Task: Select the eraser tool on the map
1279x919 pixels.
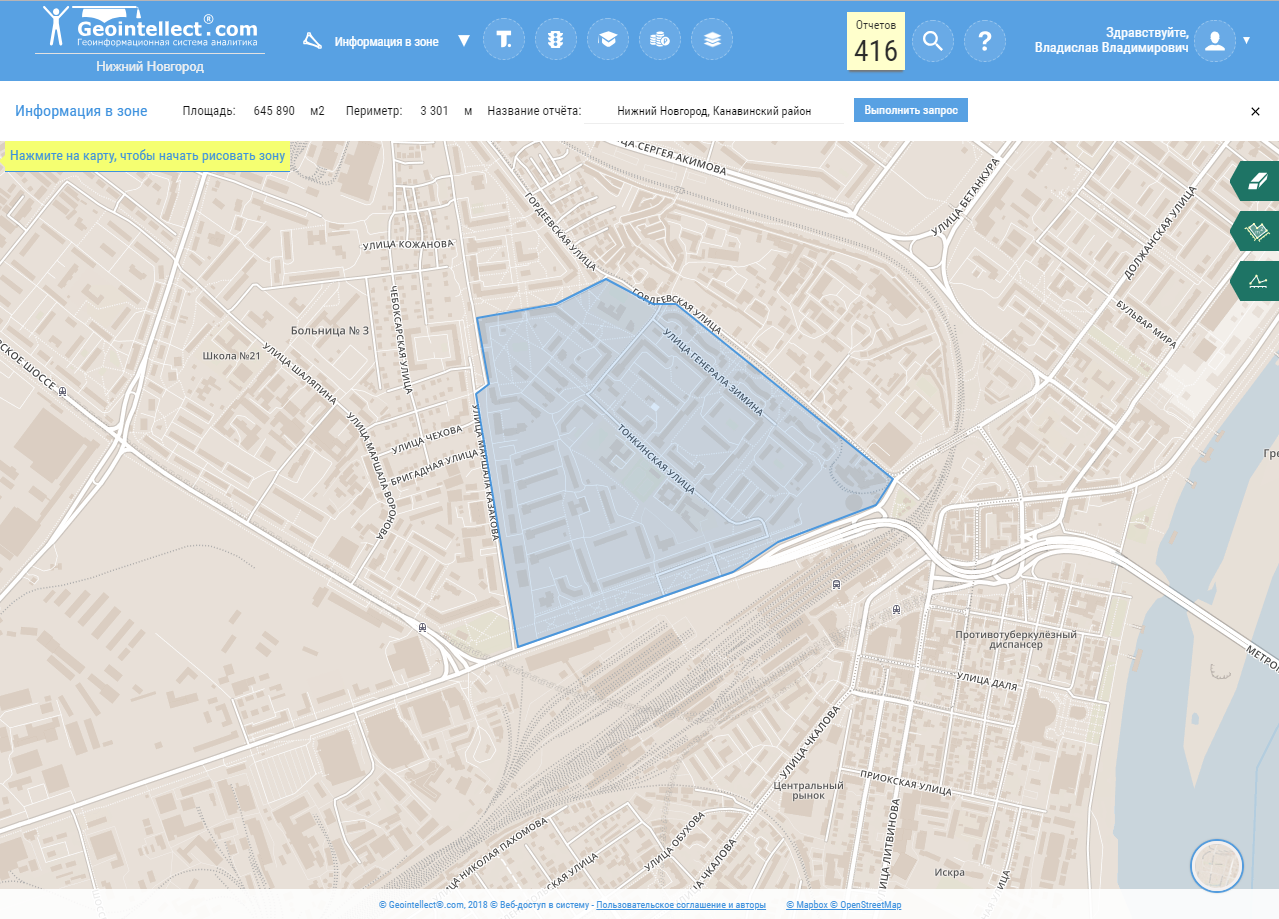Action: point(1256,181)
